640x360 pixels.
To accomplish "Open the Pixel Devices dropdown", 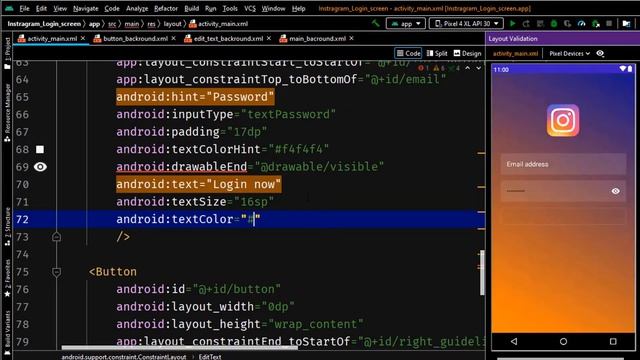I will coord(569,53).
